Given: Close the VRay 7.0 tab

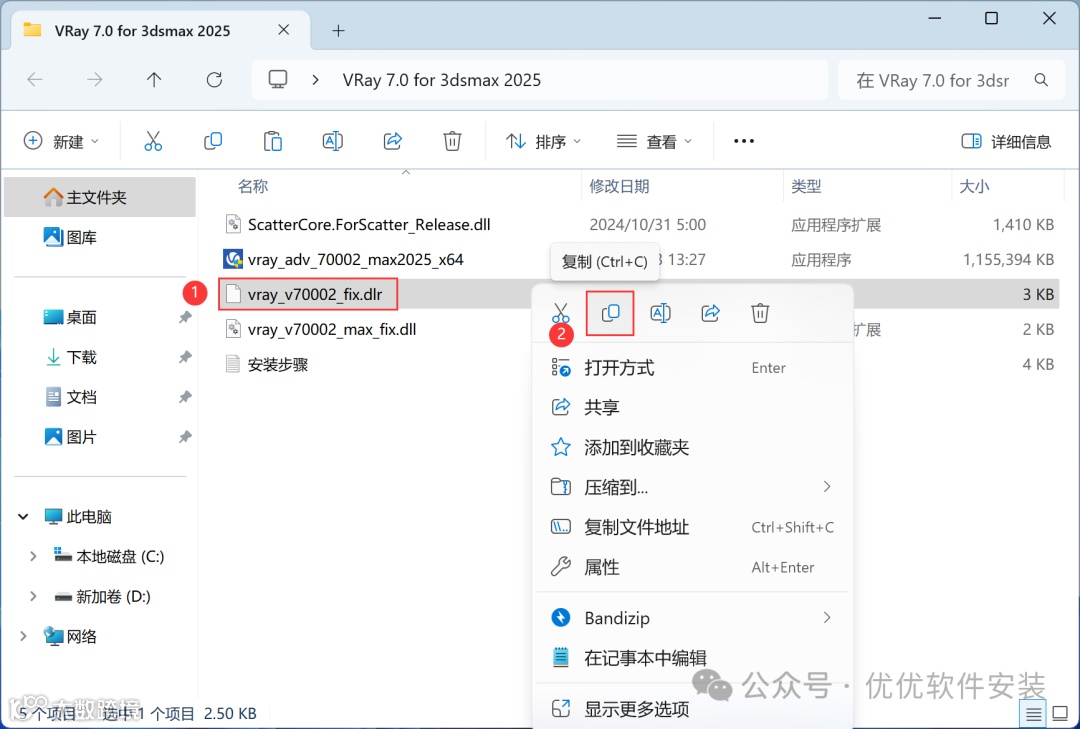Looking at the screenshot, I should [x=284, y=30].
